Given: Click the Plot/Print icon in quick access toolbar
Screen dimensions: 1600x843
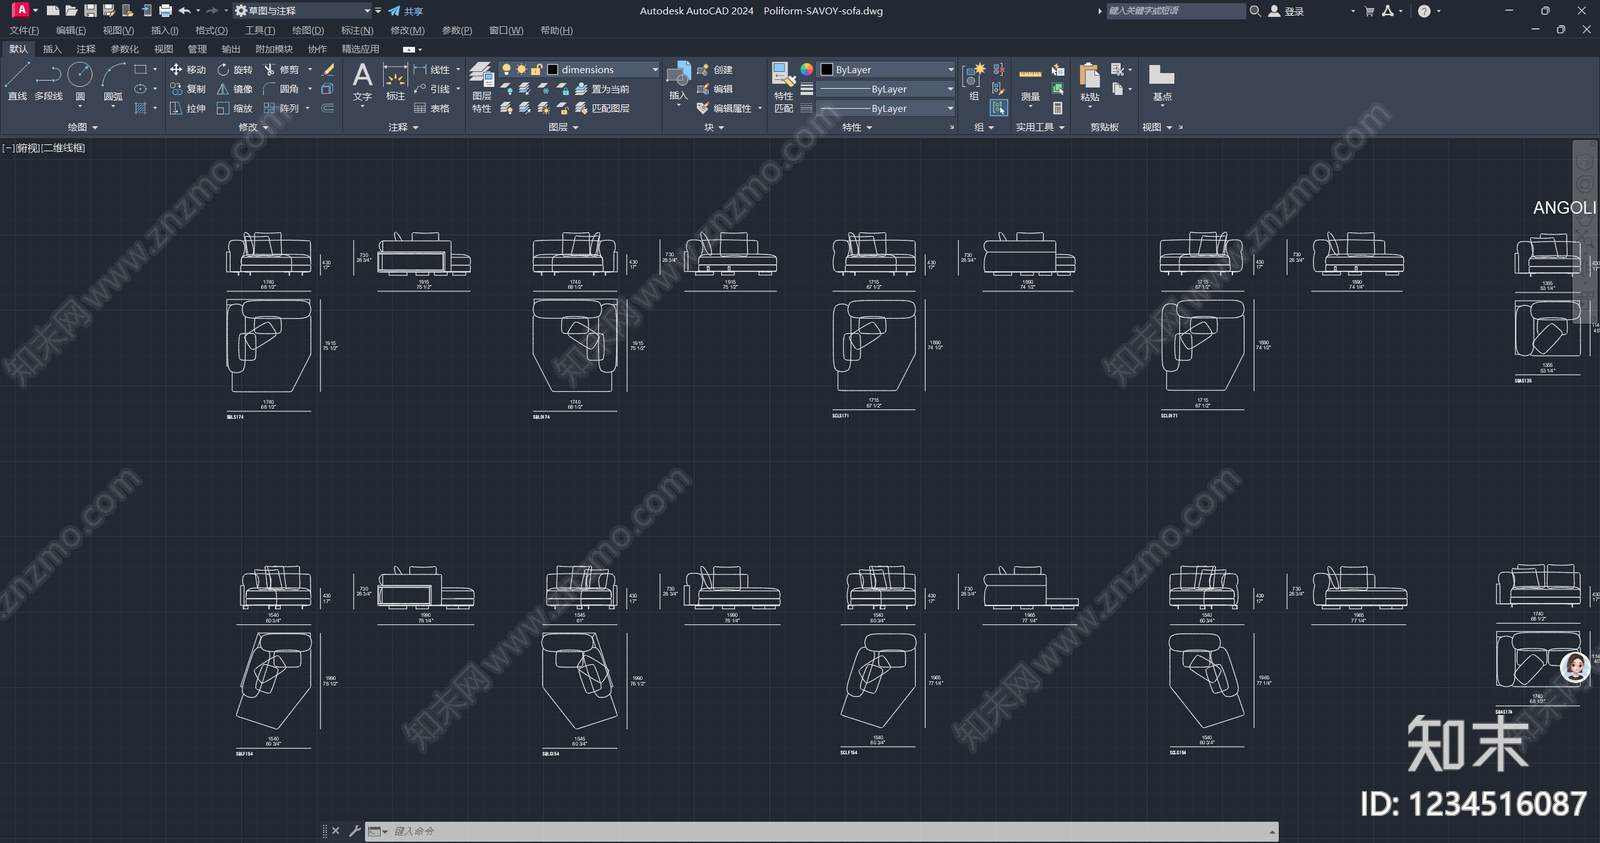Looking at the screenshot, I should point(165,11).
